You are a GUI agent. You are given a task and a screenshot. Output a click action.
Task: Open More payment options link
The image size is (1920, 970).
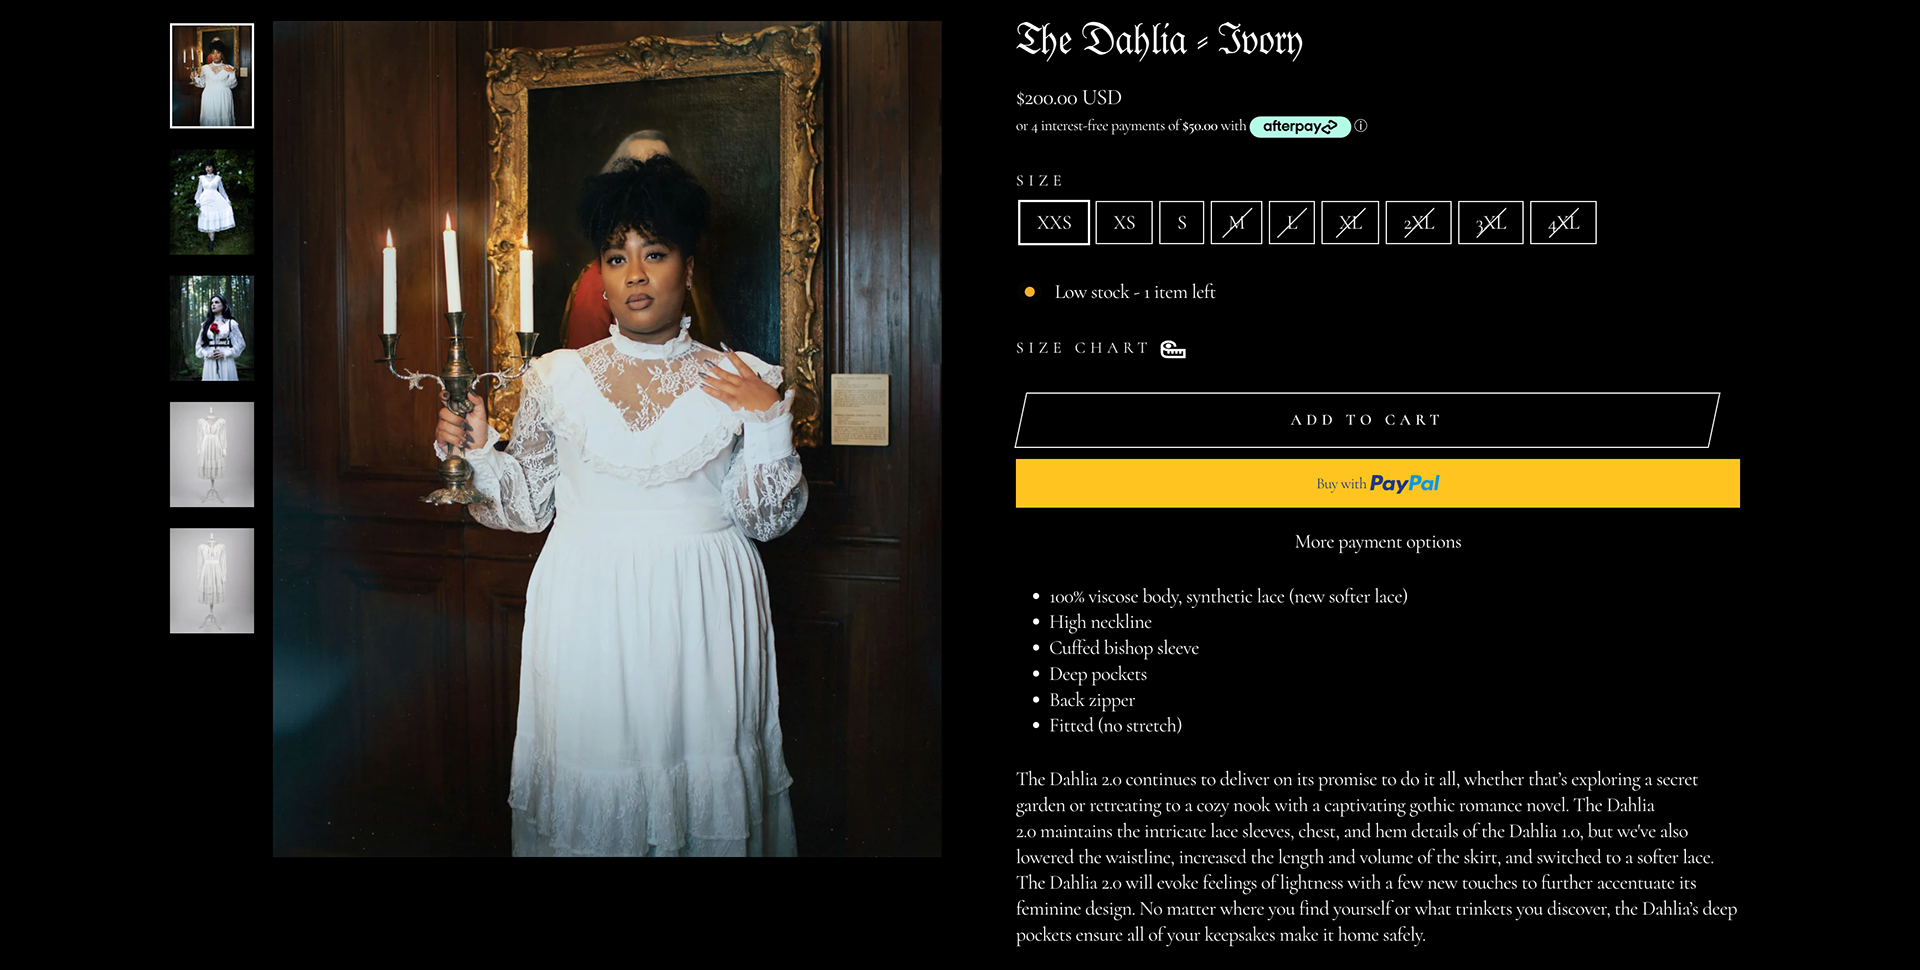tap(1378, 542)
